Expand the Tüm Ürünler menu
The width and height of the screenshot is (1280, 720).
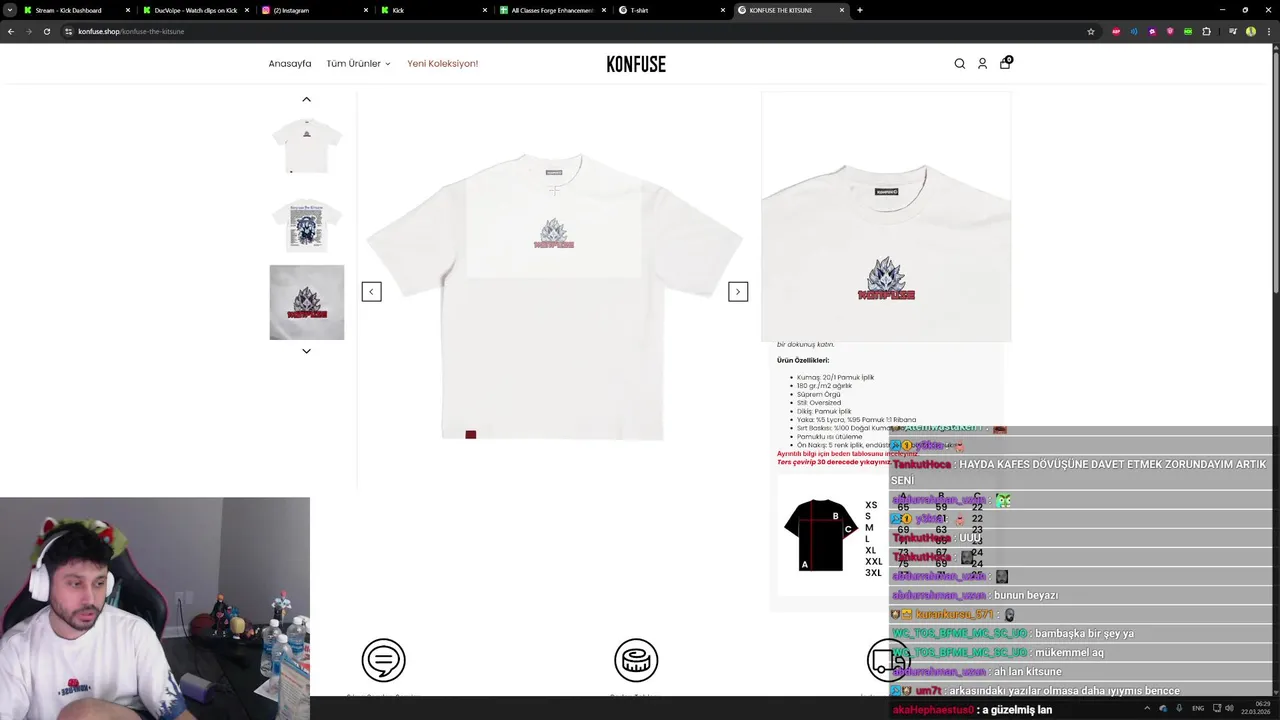[x=358, y=64]
